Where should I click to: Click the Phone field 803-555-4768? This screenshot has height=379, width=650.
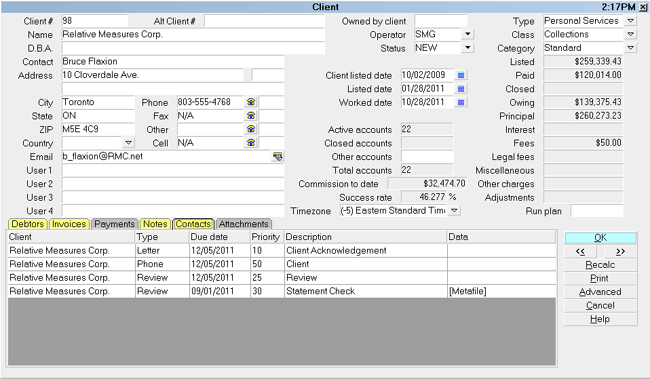(210, 102)
